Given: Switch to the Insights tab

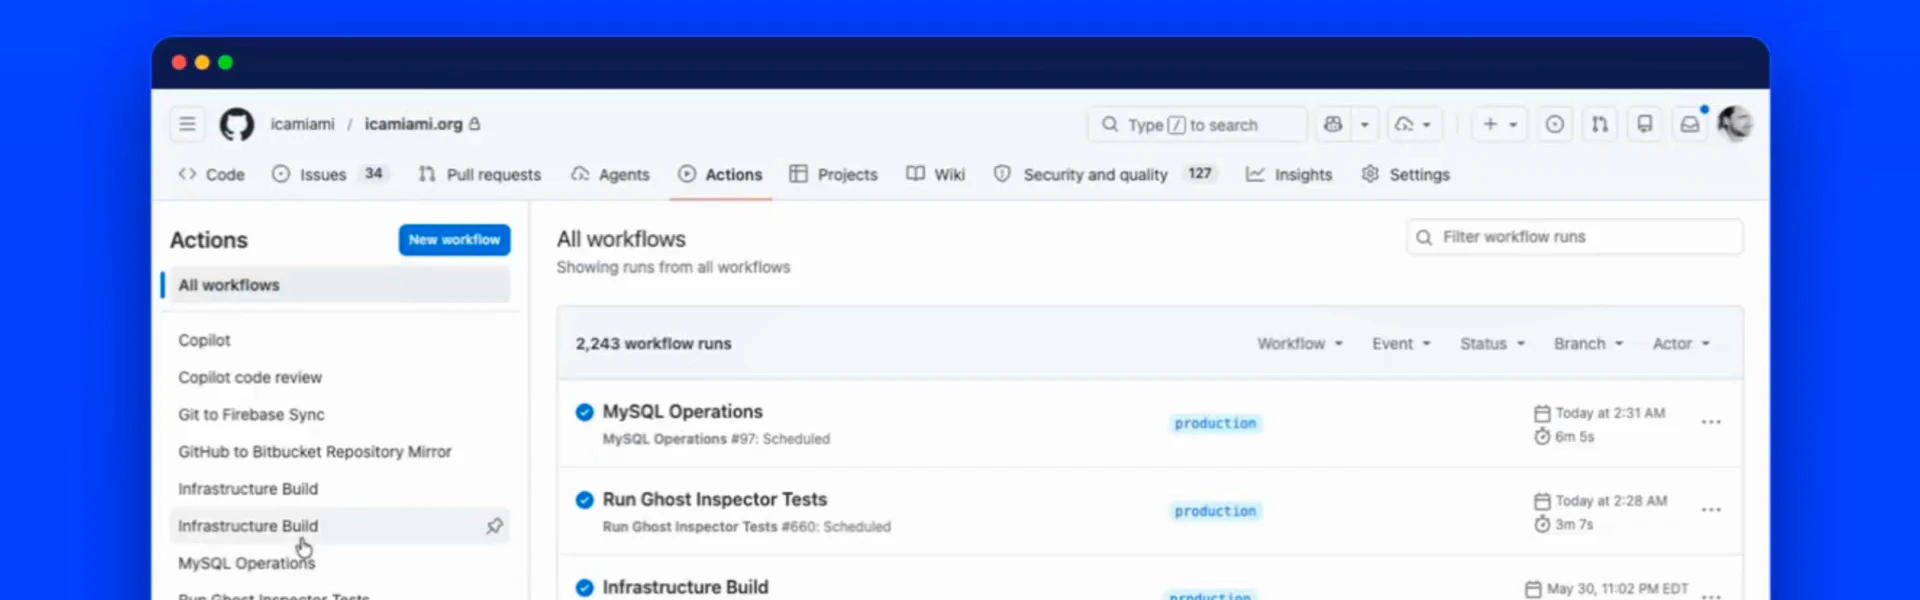Looking at the screenshot, I should point(1289,174).
